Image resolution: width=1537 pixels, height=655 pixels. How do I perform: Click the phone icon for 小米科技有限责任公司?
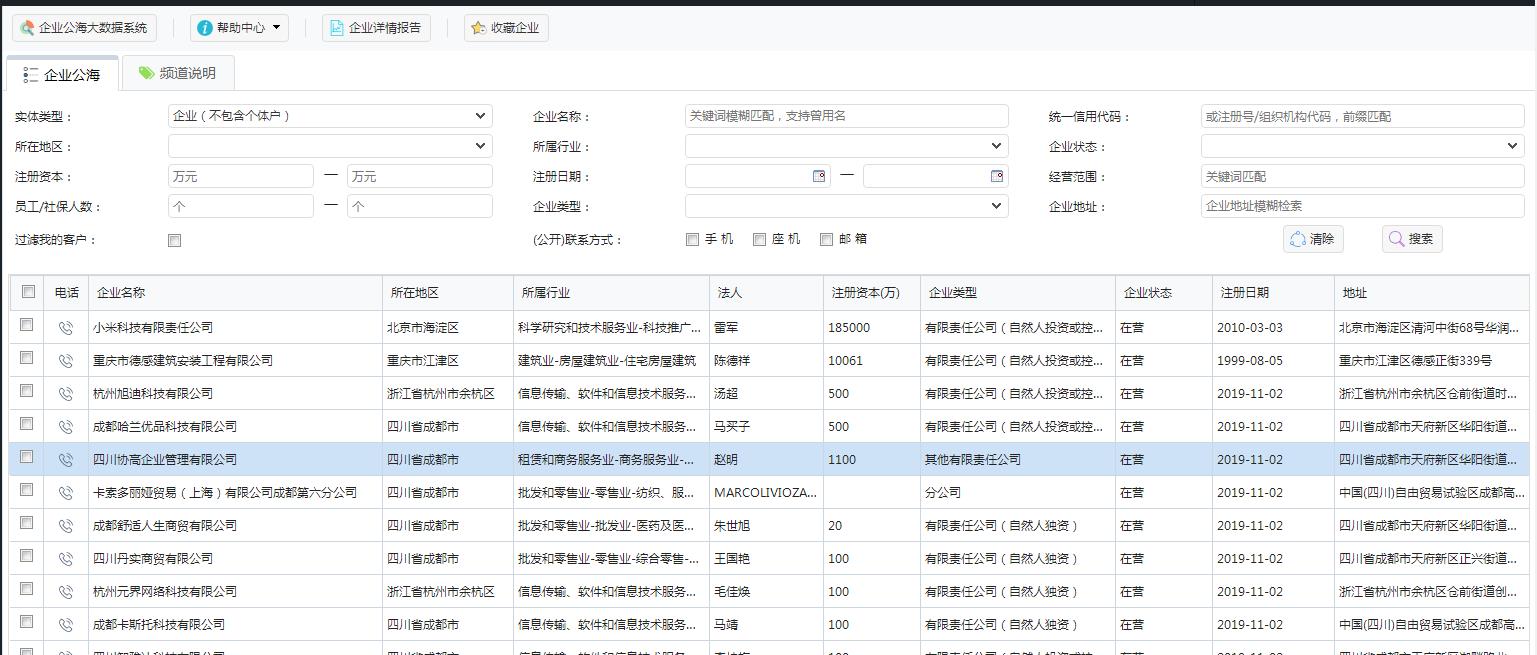[65, 327]
